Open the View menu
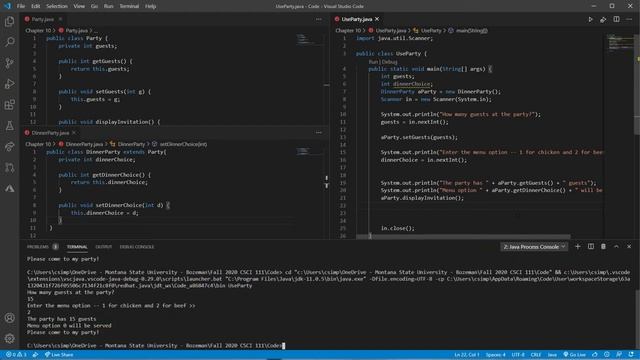Image resolution: width=640 pixels, height=360 pixels. (x=79, y=6)
